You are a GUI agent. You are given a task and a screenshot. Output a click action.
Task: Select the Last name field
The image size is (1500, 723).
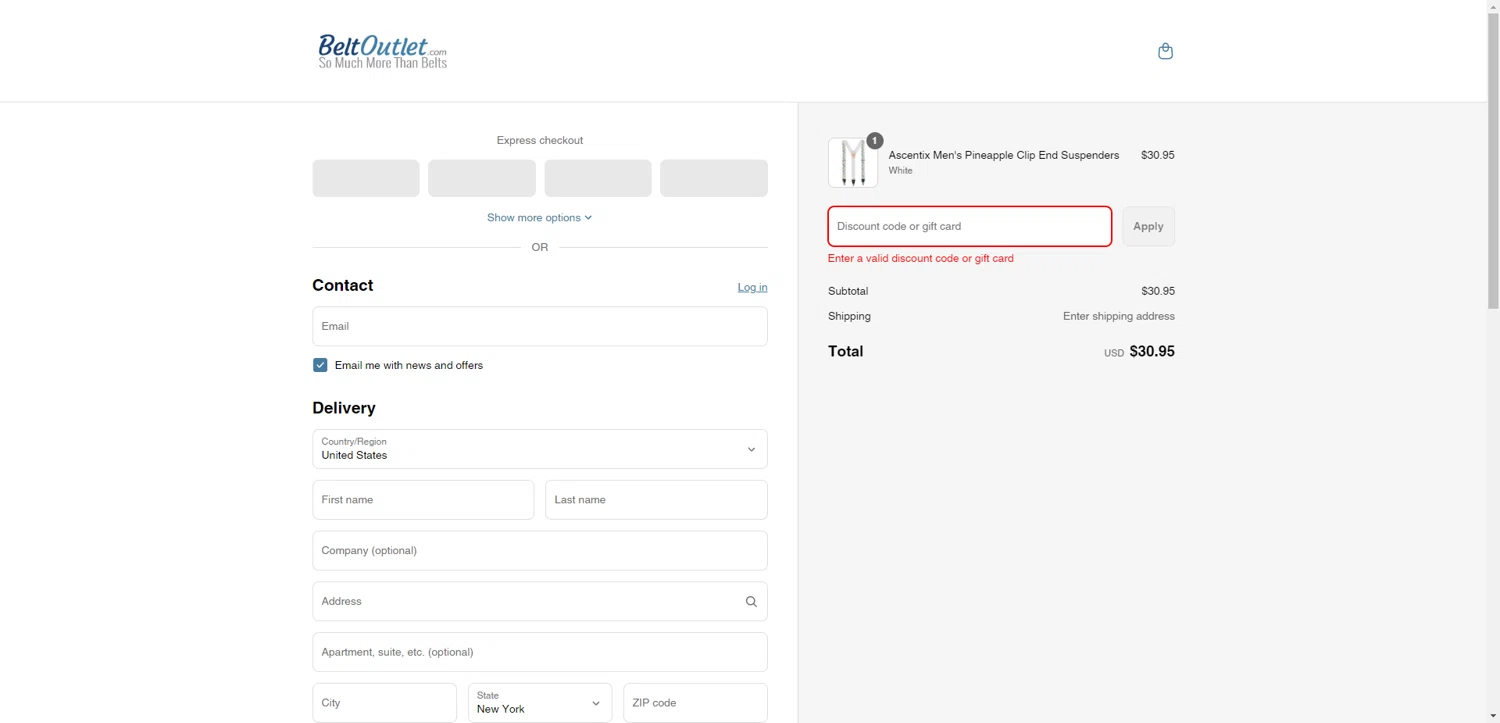[656, 500]
